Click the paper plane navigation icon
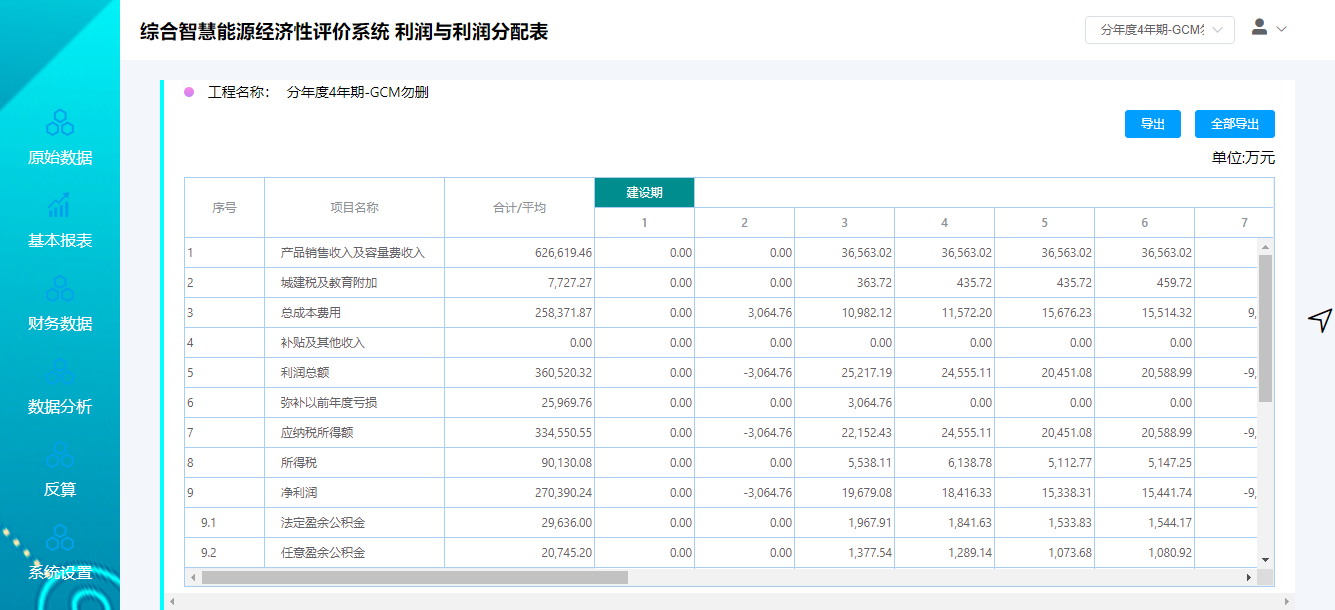Viewport: 1335px width, 610px height. pos(1320,320)
